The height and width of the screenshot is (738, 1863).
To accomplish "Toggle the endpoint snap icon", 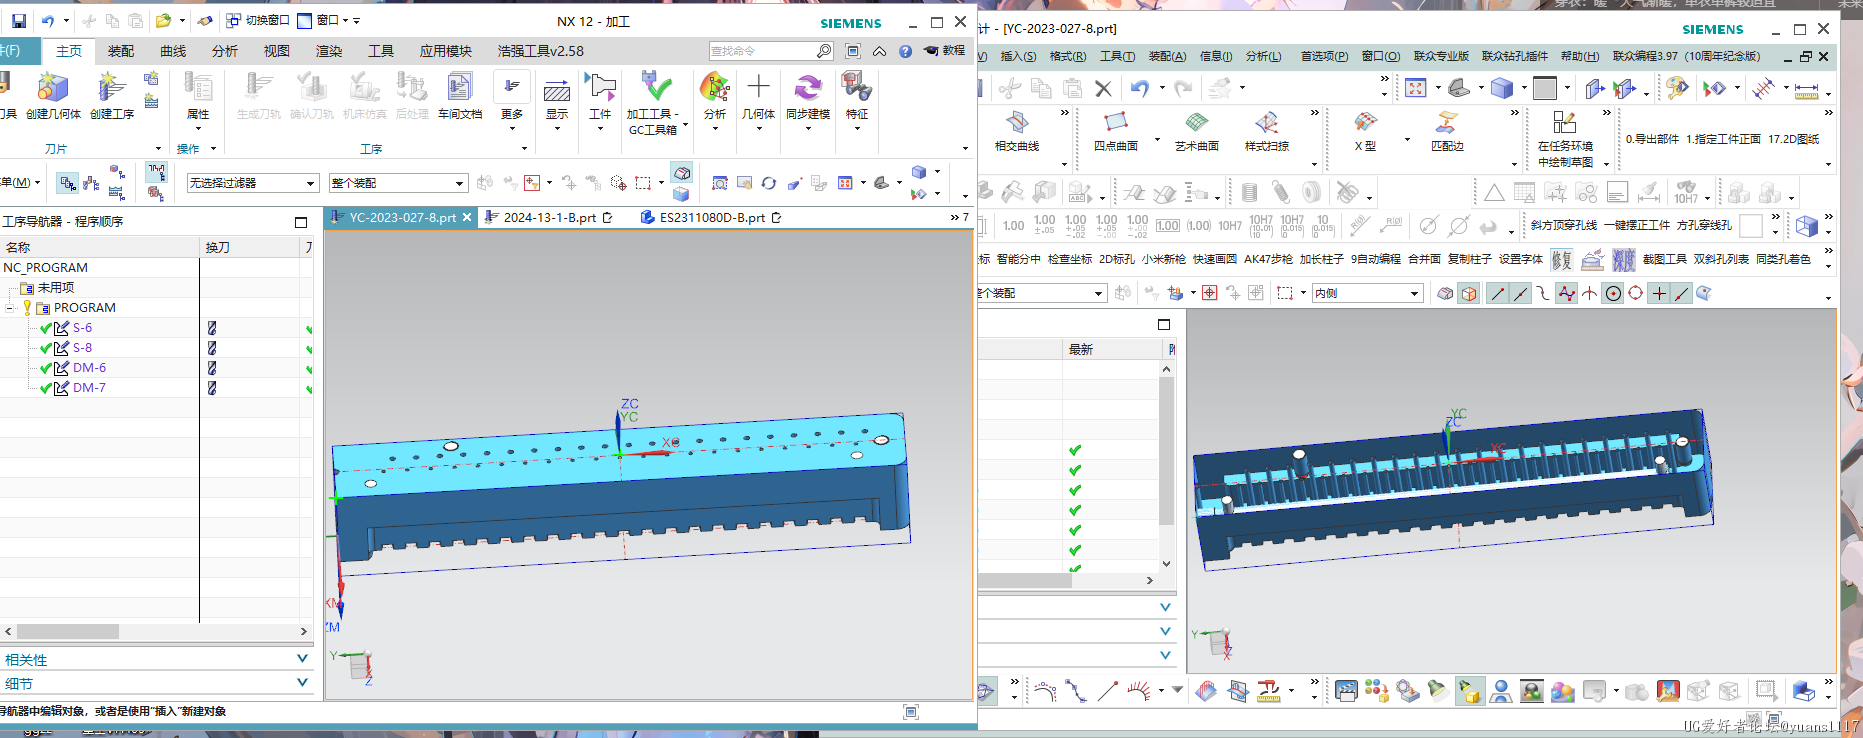I will coord(1497,293).
